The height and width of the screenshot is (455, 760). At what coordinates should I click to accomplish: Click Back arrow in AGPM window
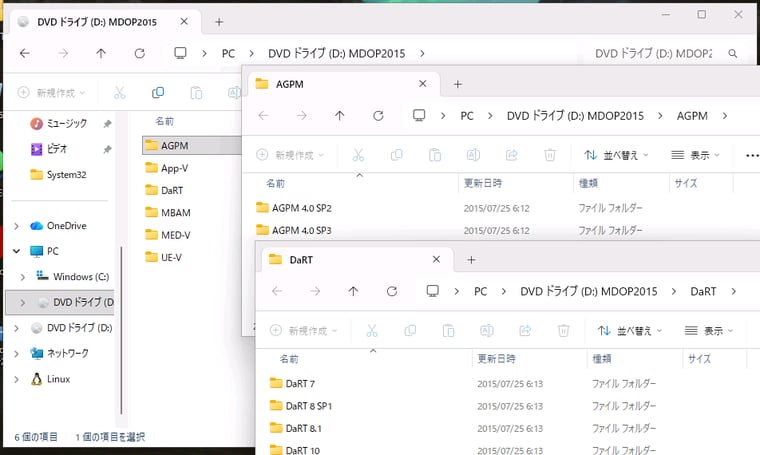click(263, 115)
